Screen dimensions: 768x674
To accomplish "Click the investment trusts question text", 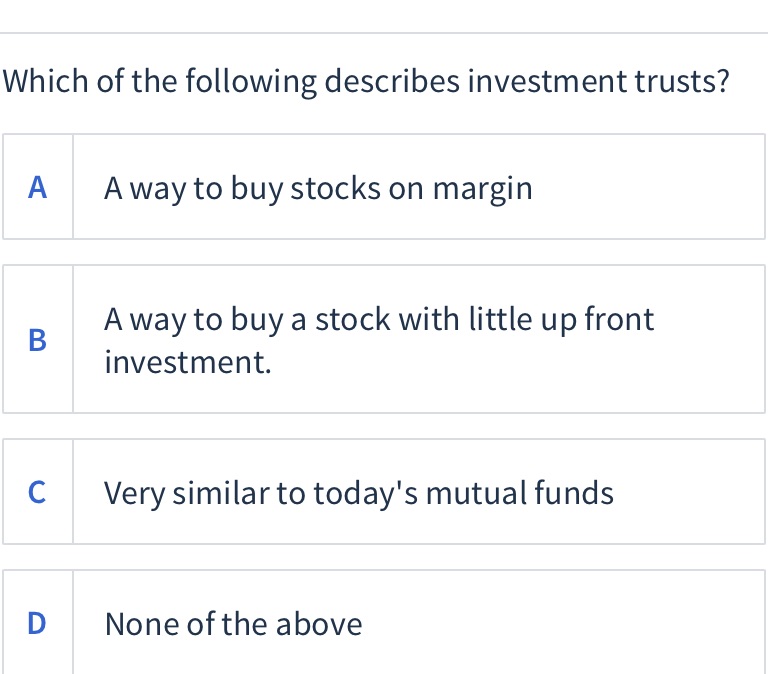I will (x=366, y=81).
